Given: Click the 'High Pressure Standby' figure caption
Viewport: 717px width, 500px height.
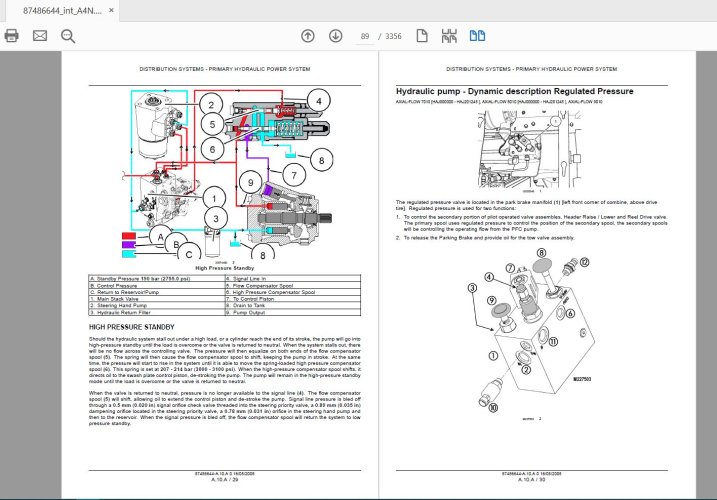Looking at the screenshot, I should point(225,268).
